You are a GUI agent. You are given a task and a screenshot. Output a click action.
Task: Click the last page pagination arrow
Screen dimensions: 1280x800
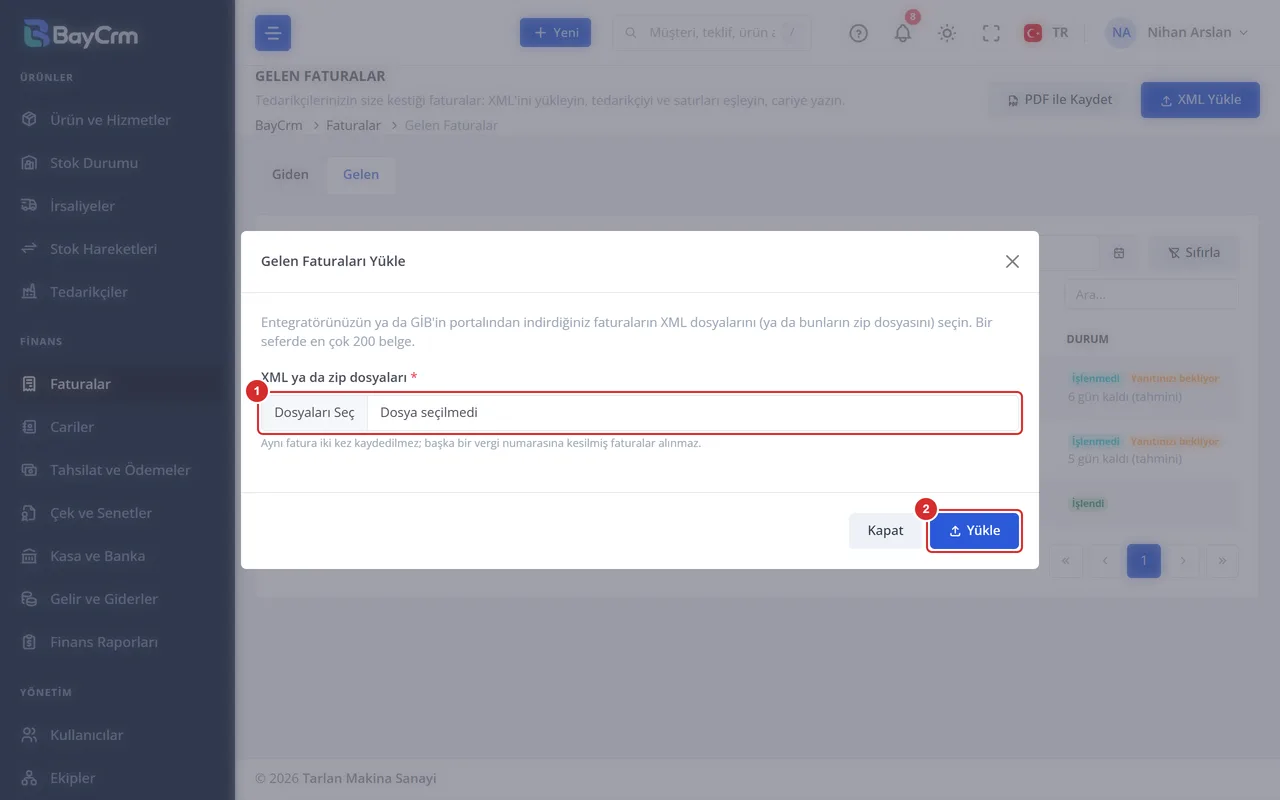[x=1222, y=561]
